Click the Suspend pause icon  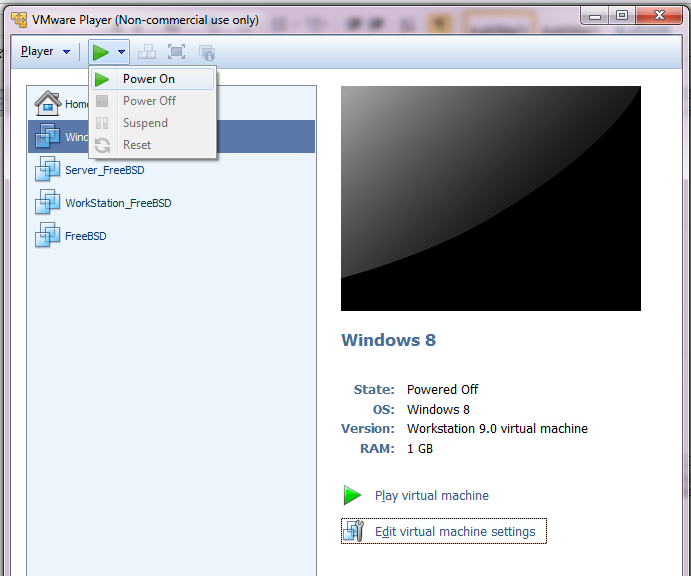pyautogui.click(x=102, y=123)
